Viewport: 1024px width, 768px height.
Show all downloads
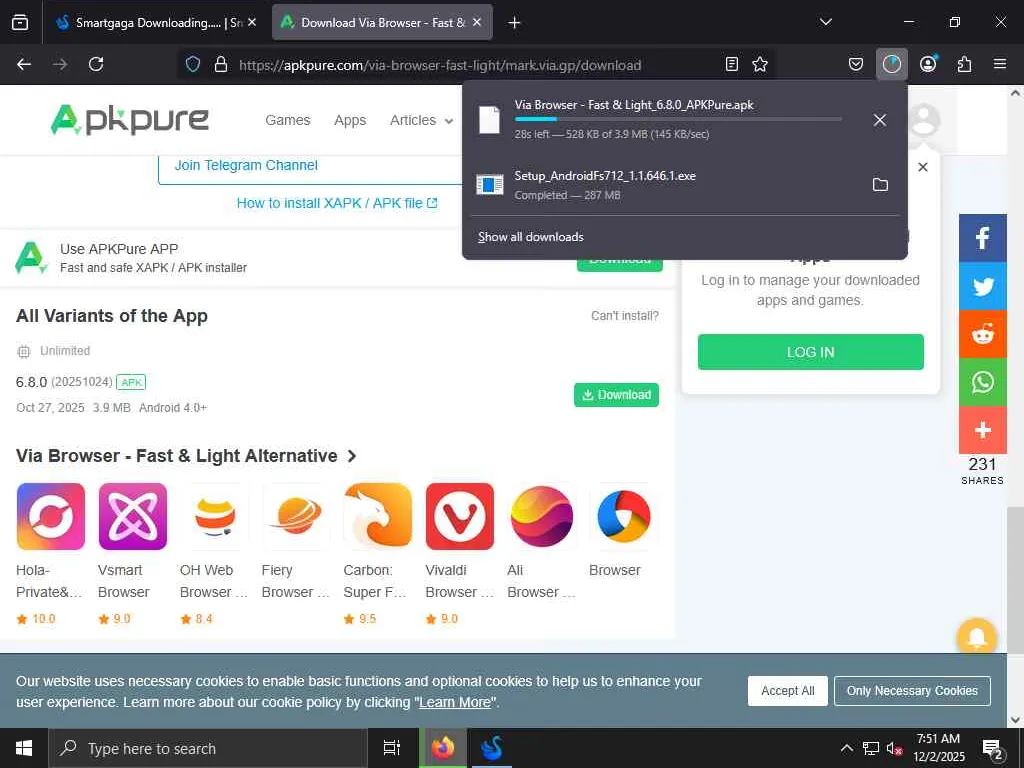[531, 237]
